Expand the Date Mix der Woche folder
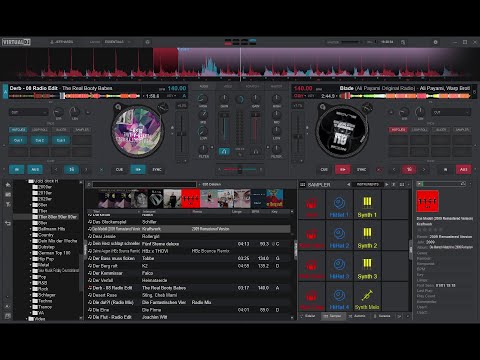 click(31, 241)
